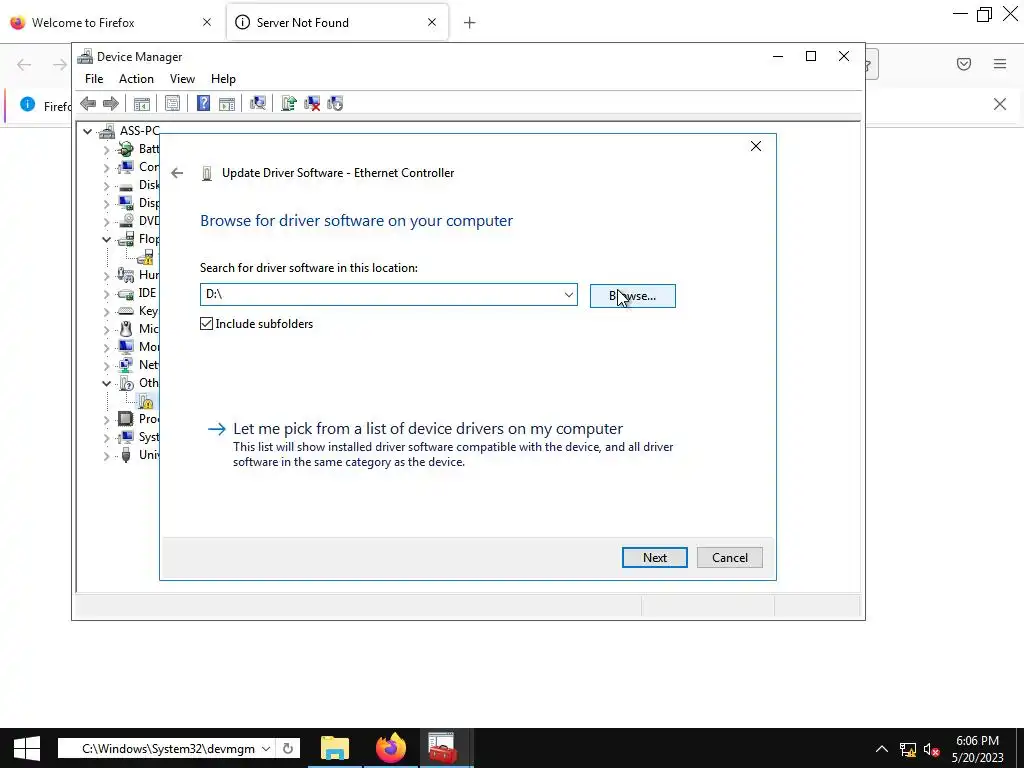This screenshot has height=768, width=1024.
Task: Select the Human Interface Devices icon
Action: pos(125,275)
